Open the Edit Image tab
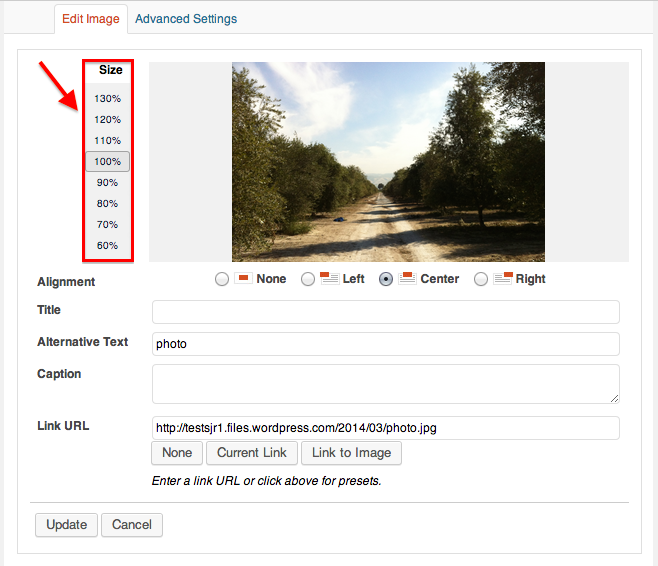This screenshot has width=658, height=566. (90, 19)
